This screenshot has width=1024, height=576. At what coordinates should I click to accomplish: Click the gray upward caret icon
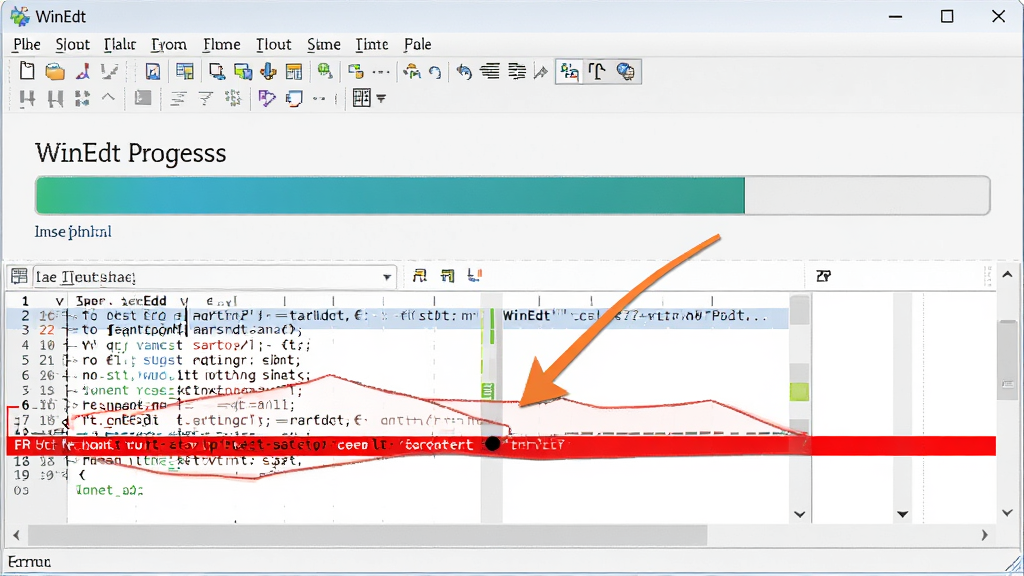coord(108,97)
